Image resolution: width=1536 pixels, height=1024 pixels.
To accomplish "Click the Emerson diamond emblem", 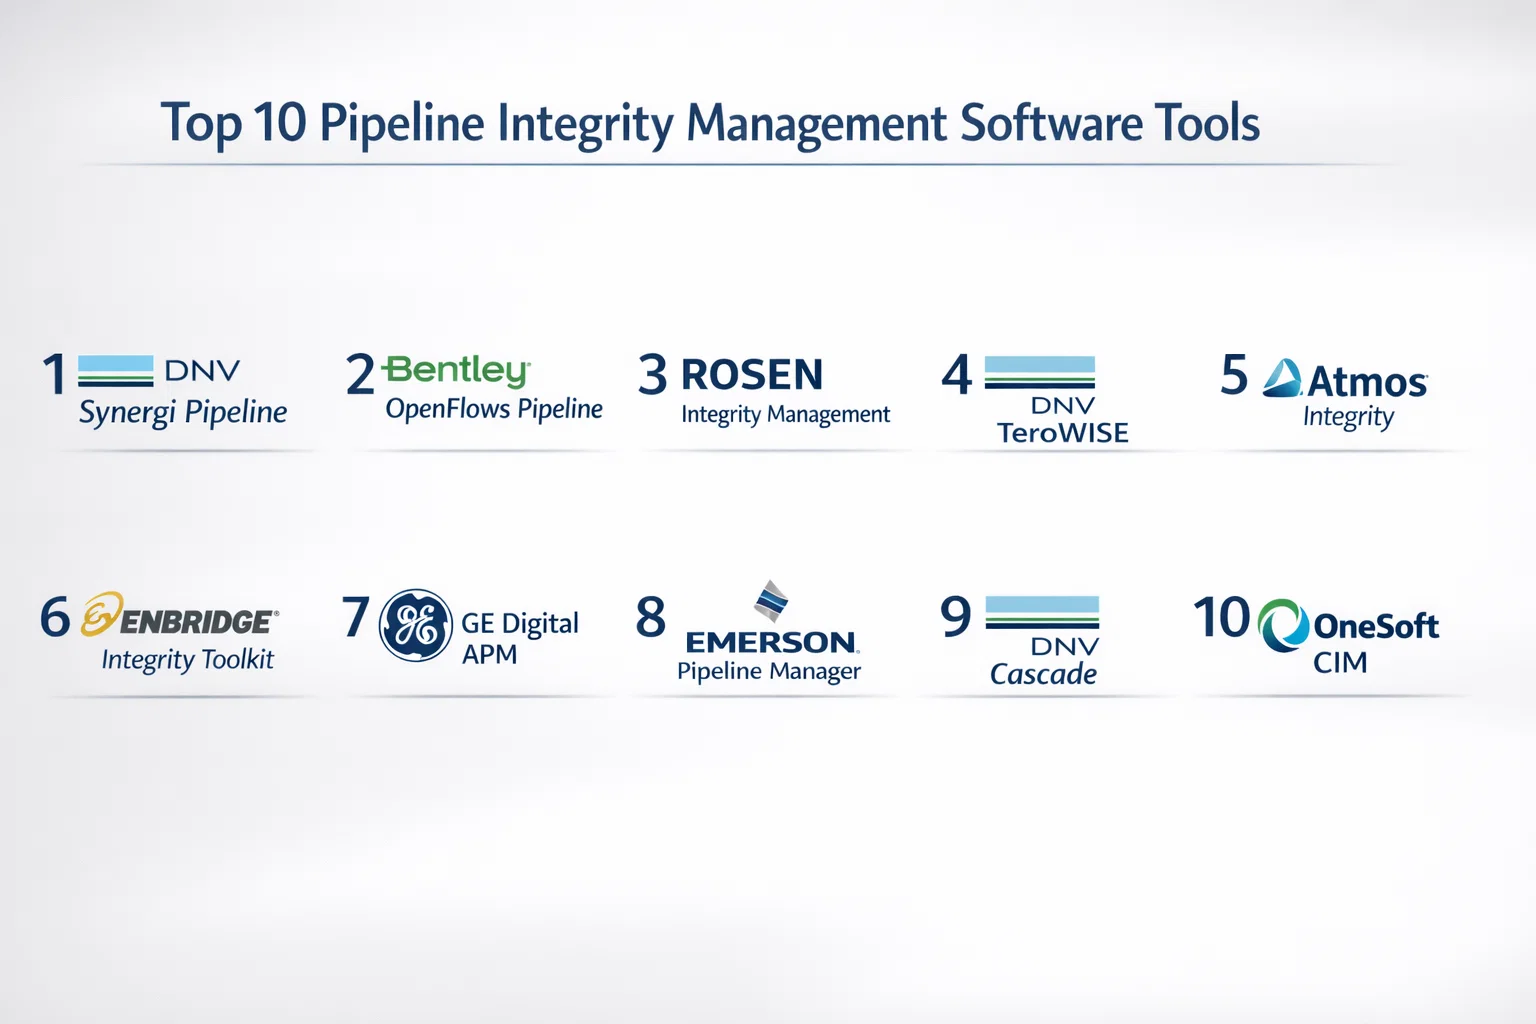I will click(x=770, y=601).
